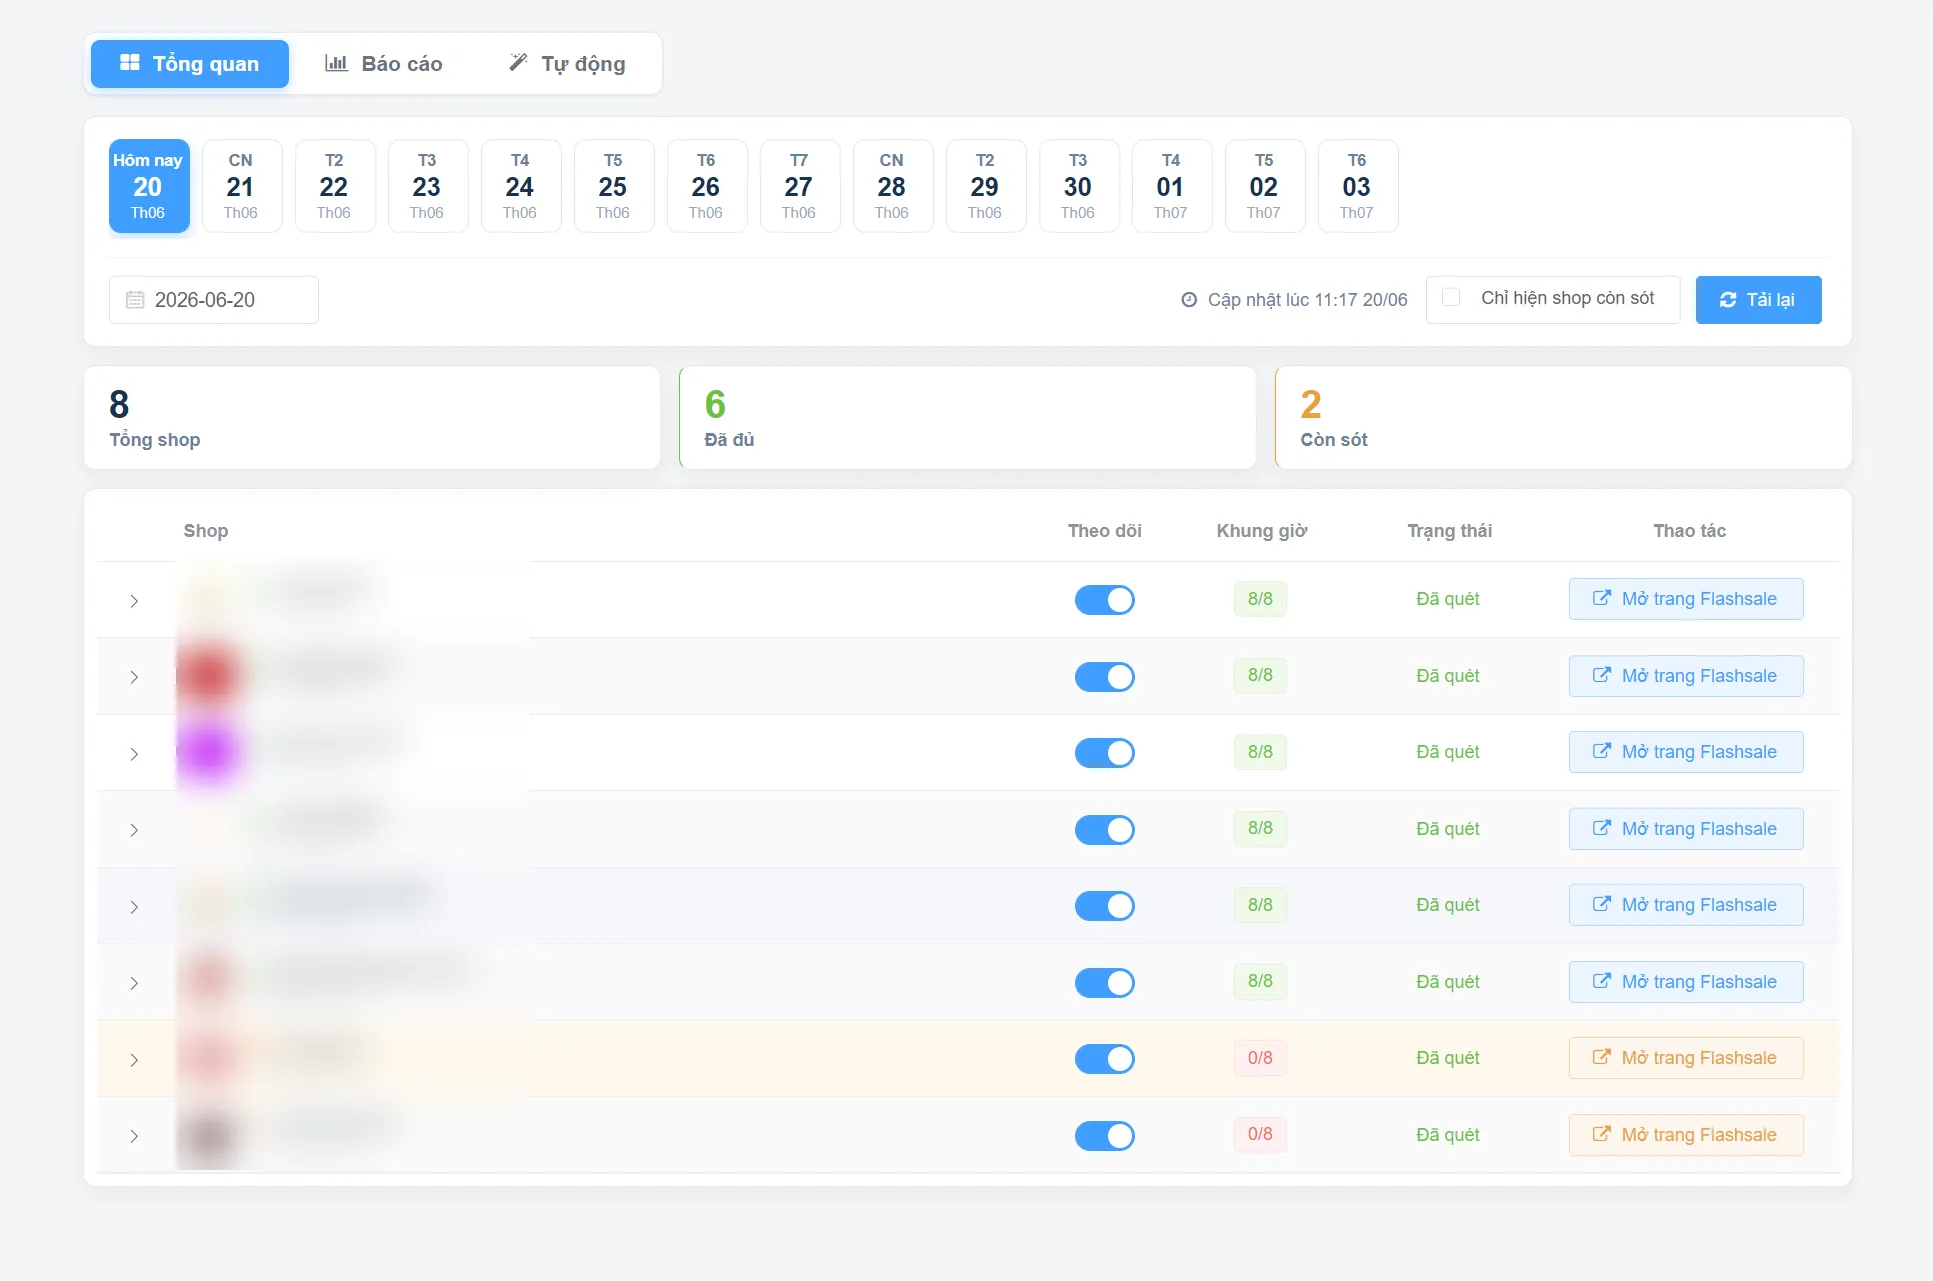
Task: Open orange Mở trang Flashsale, eighth row
Action: 1686,1135
